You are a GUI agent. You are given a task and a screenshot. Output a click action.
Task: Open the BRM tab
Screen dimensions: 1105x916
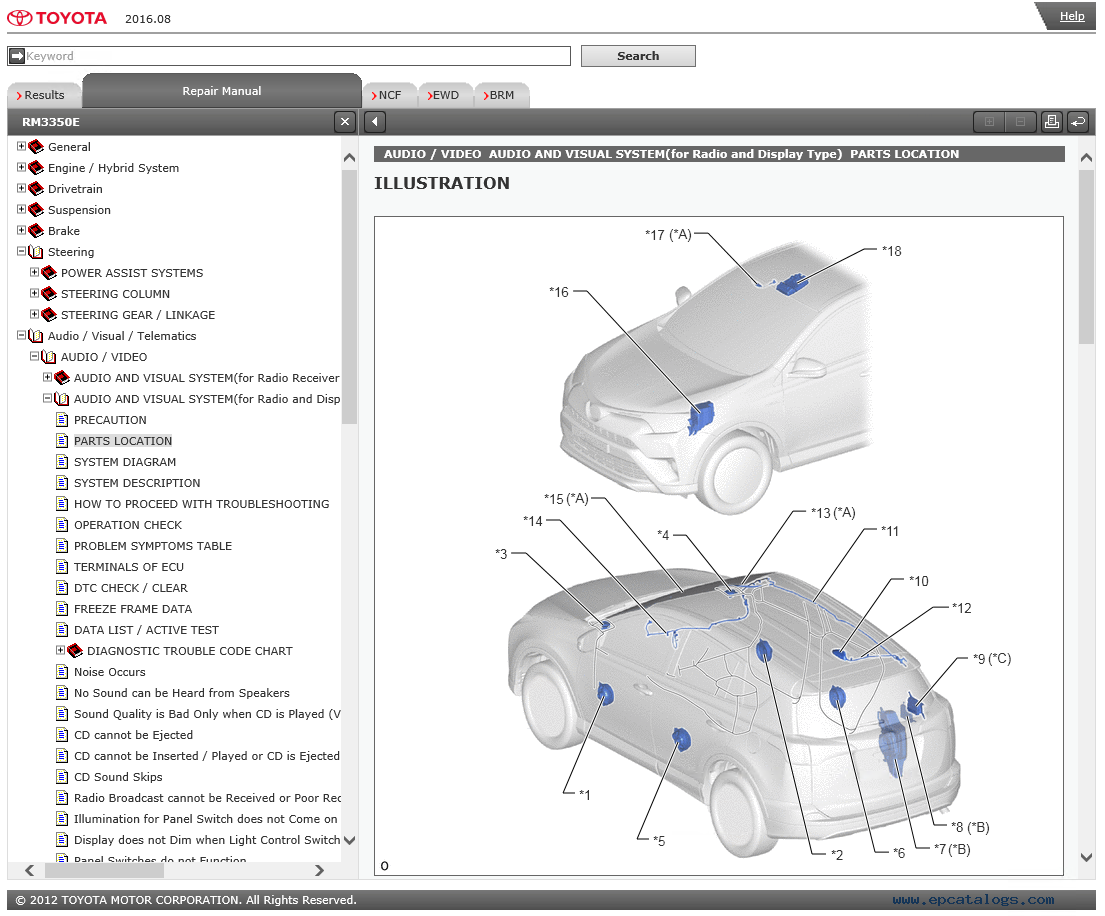[x=502, y=95]
